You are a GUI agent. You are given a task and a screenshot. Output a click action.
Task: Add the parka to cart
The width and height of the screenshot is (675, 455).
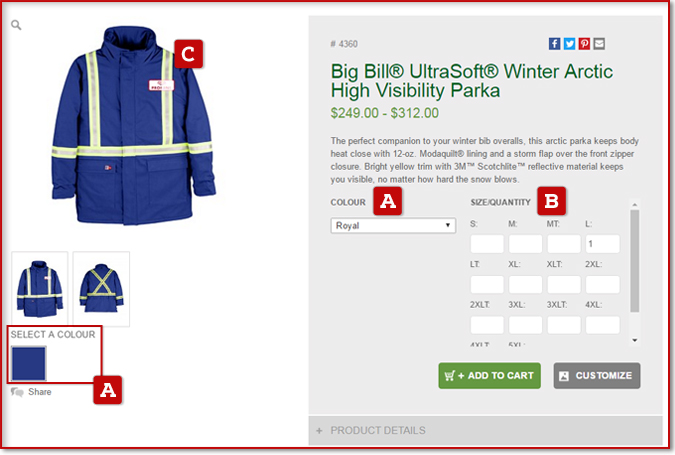pyautogui.click(x=489, y=375)
